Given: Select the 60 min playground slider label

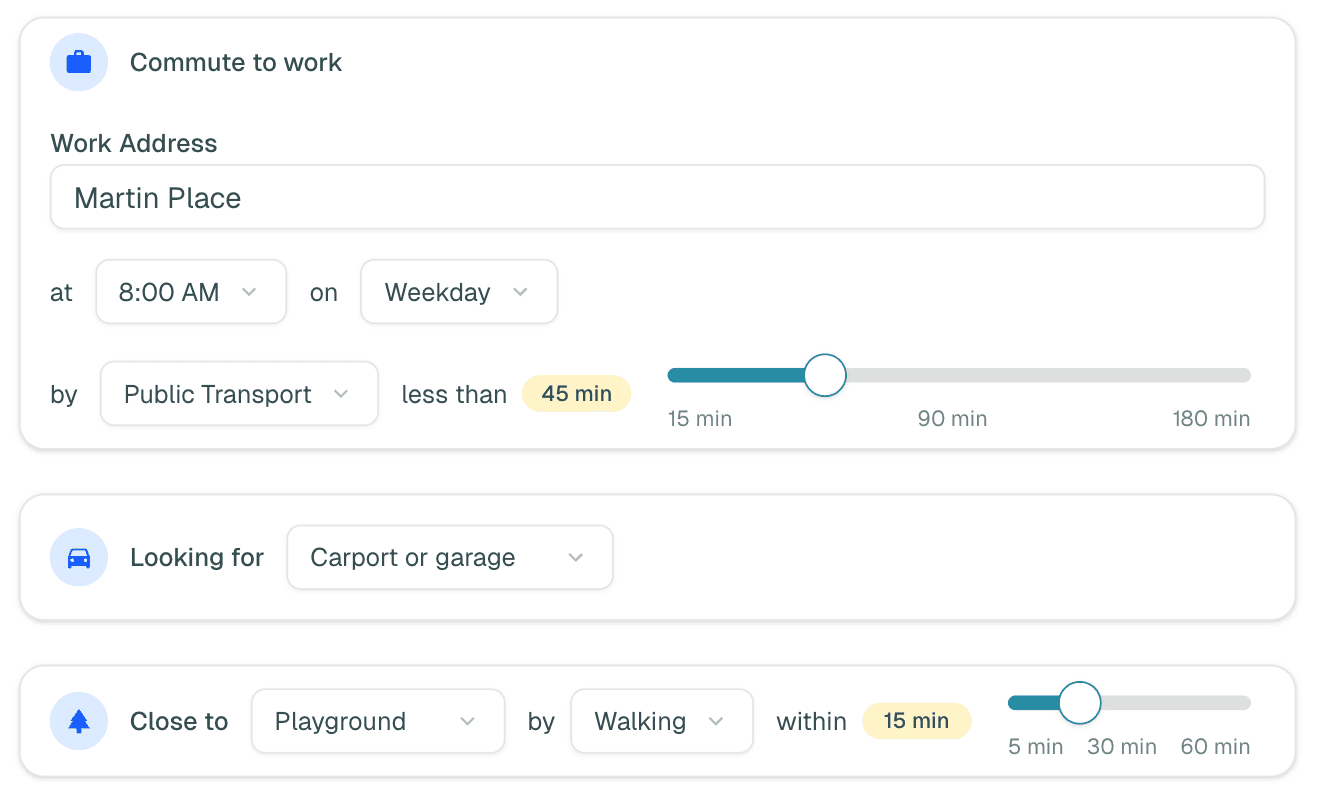Looking at the screenshot, I should pos(1215,747).
